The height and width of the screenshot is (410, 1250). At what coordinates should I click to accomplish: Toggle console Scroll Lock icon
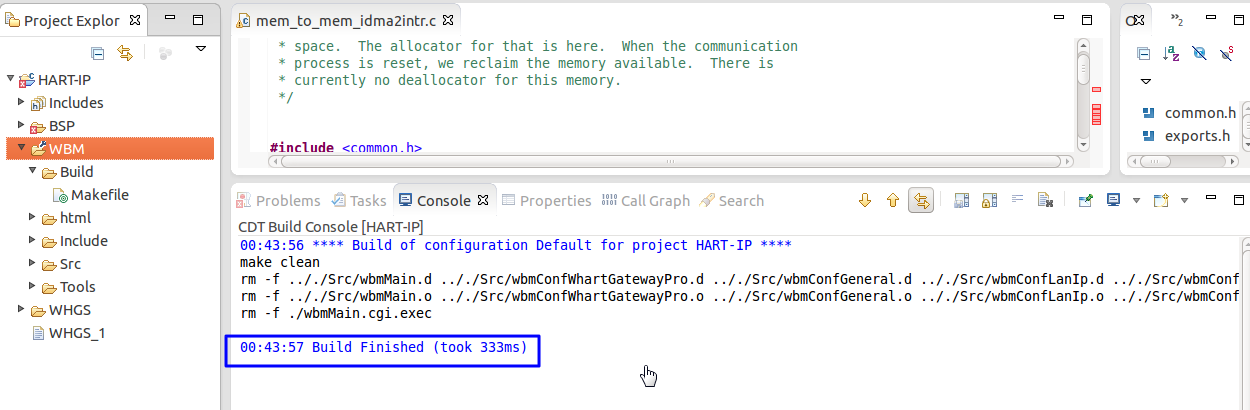tap(989, 201)
